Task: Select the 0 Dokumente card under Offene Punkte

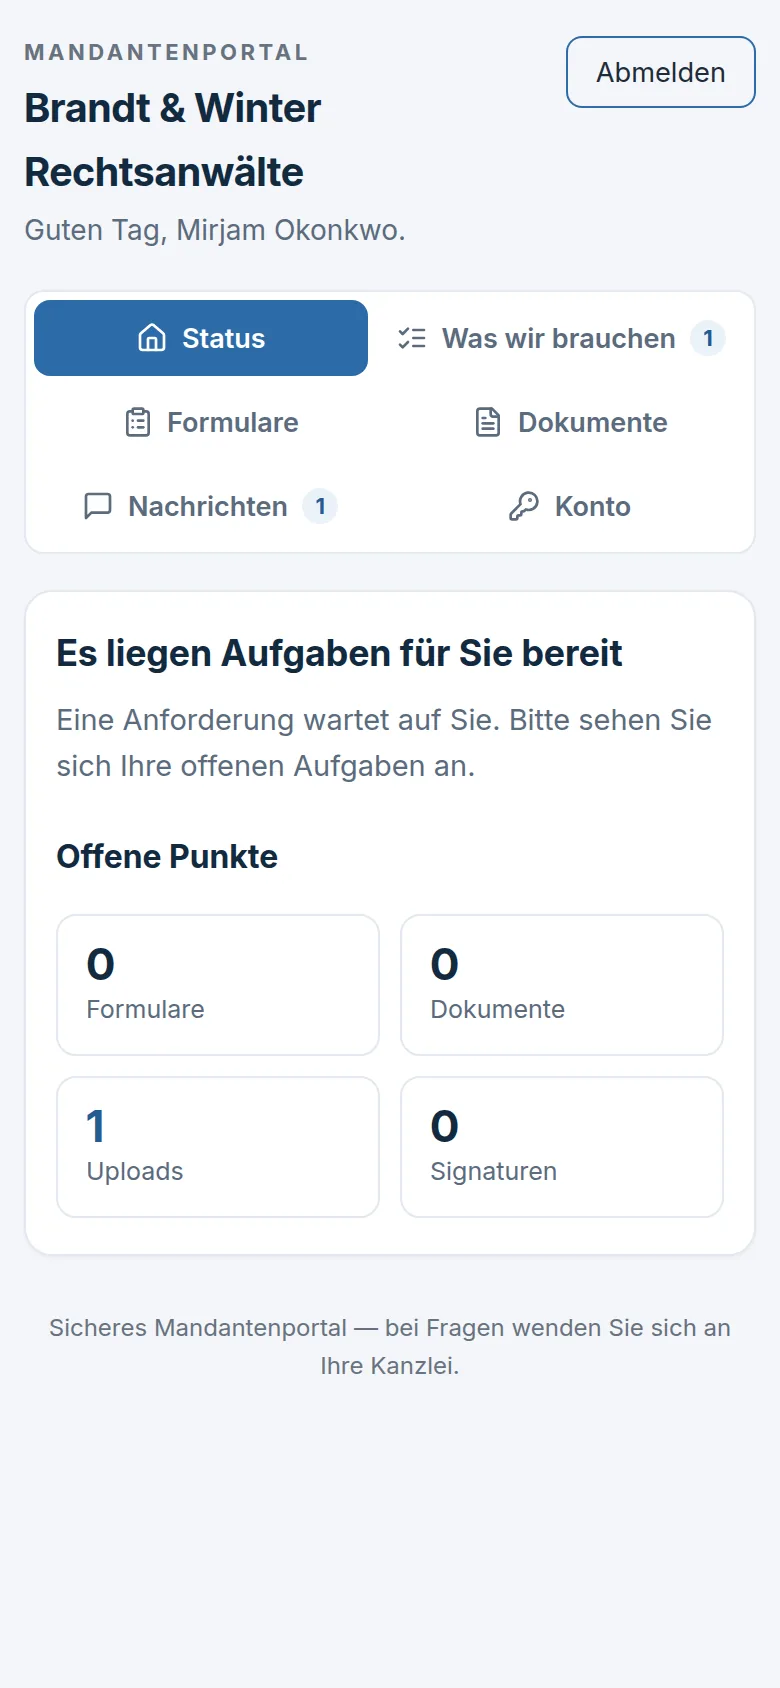Action: coord(562,985)
